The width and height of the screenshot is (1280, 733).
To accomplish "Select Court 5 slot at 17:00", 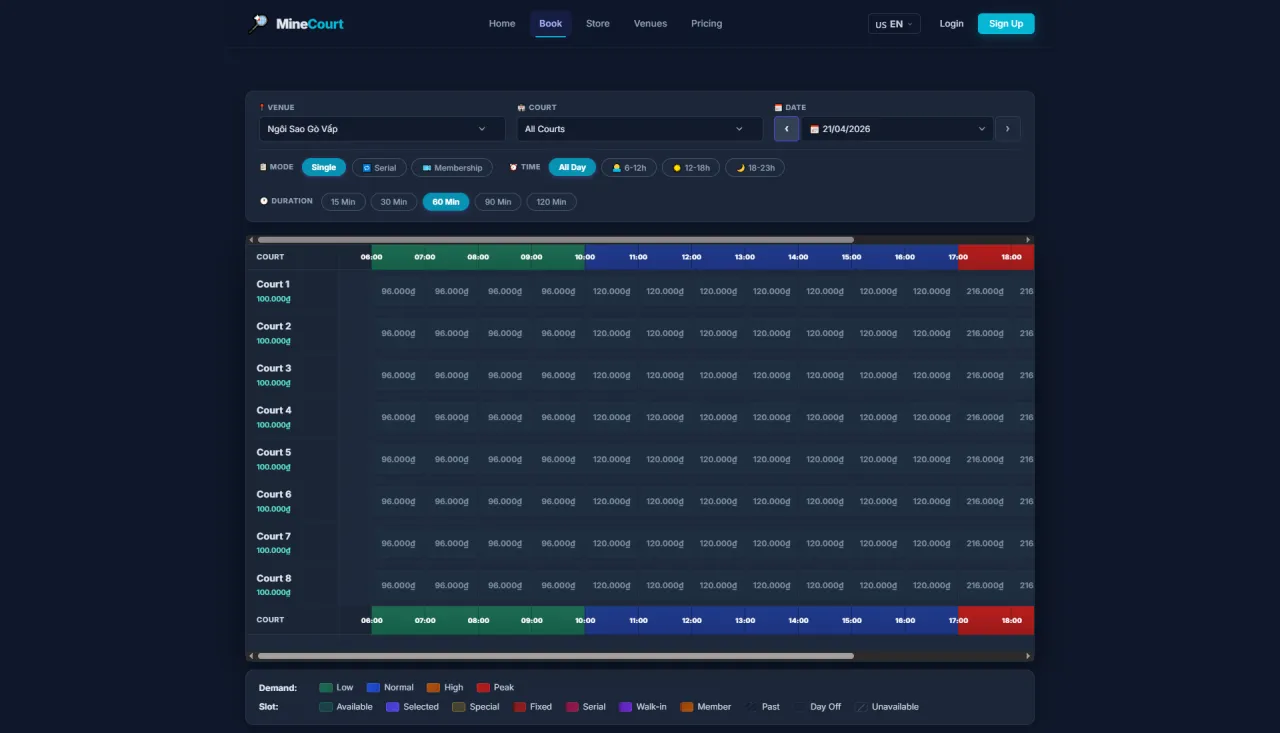I will pos(985,459).
